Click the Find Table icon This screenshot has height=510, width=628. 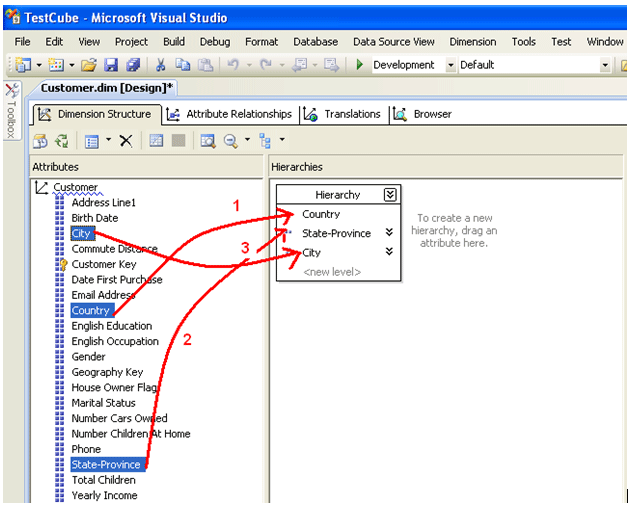[x=208, y=141]
